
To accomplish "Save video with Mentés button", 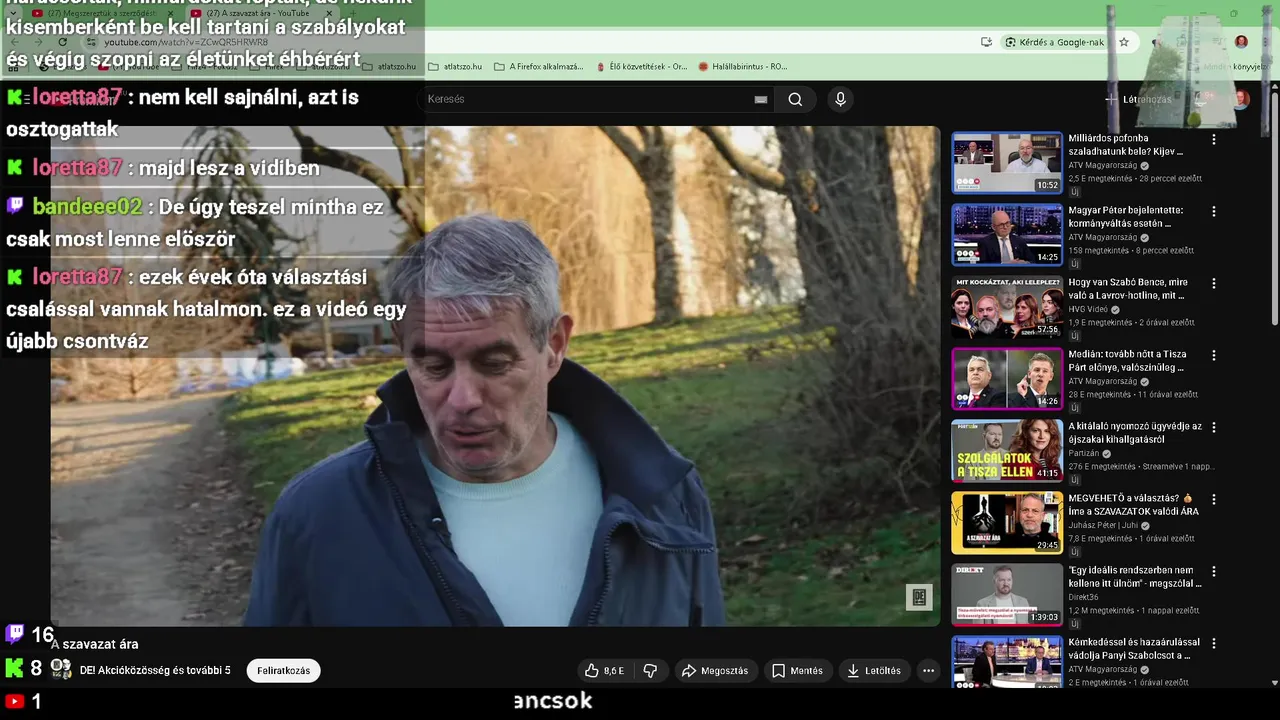I will coord(796,671).
